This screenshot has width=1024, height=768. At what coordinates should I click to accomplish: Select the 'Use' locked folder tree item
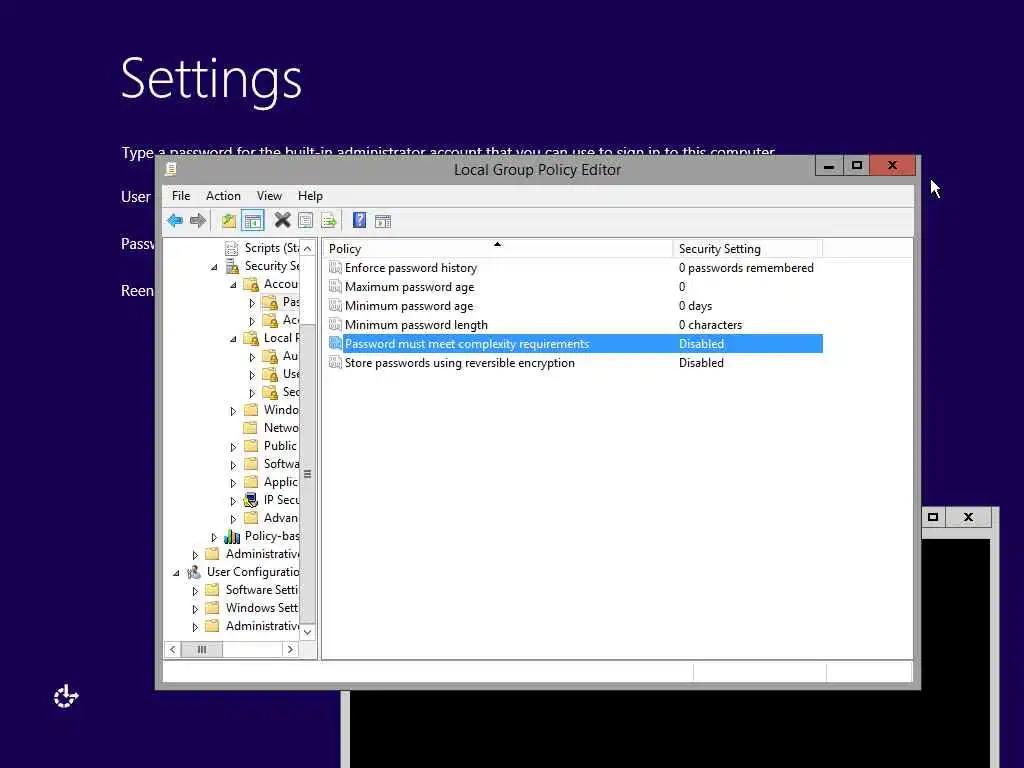click(291, 374)
